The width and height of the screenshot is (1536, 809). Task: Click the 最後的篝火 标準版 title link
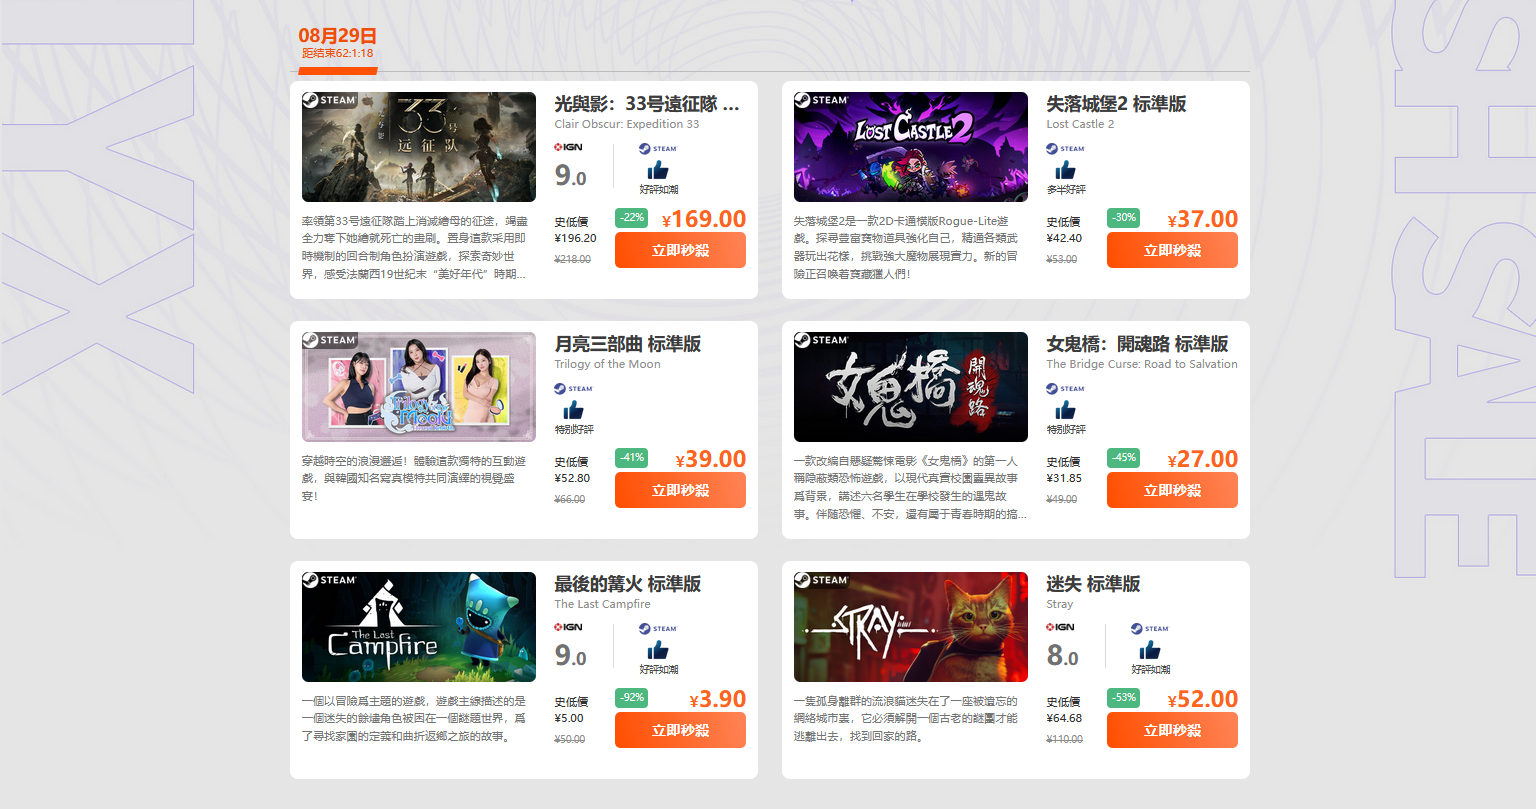point(628,584)
